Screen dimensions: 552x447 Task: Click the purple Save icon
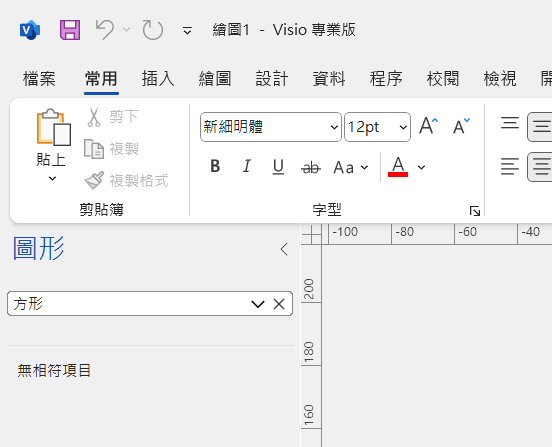pos(70,30)
